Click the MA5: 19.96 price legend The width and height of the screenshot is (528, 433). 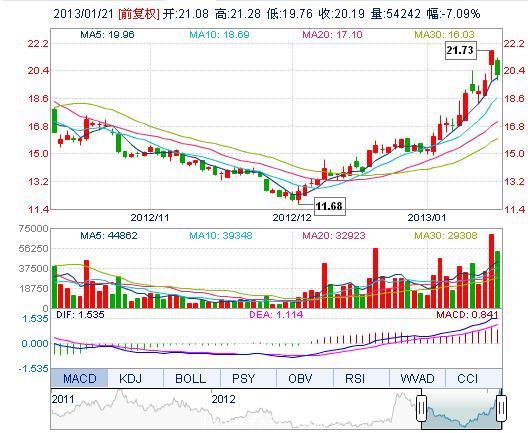[x=107, y=35]
